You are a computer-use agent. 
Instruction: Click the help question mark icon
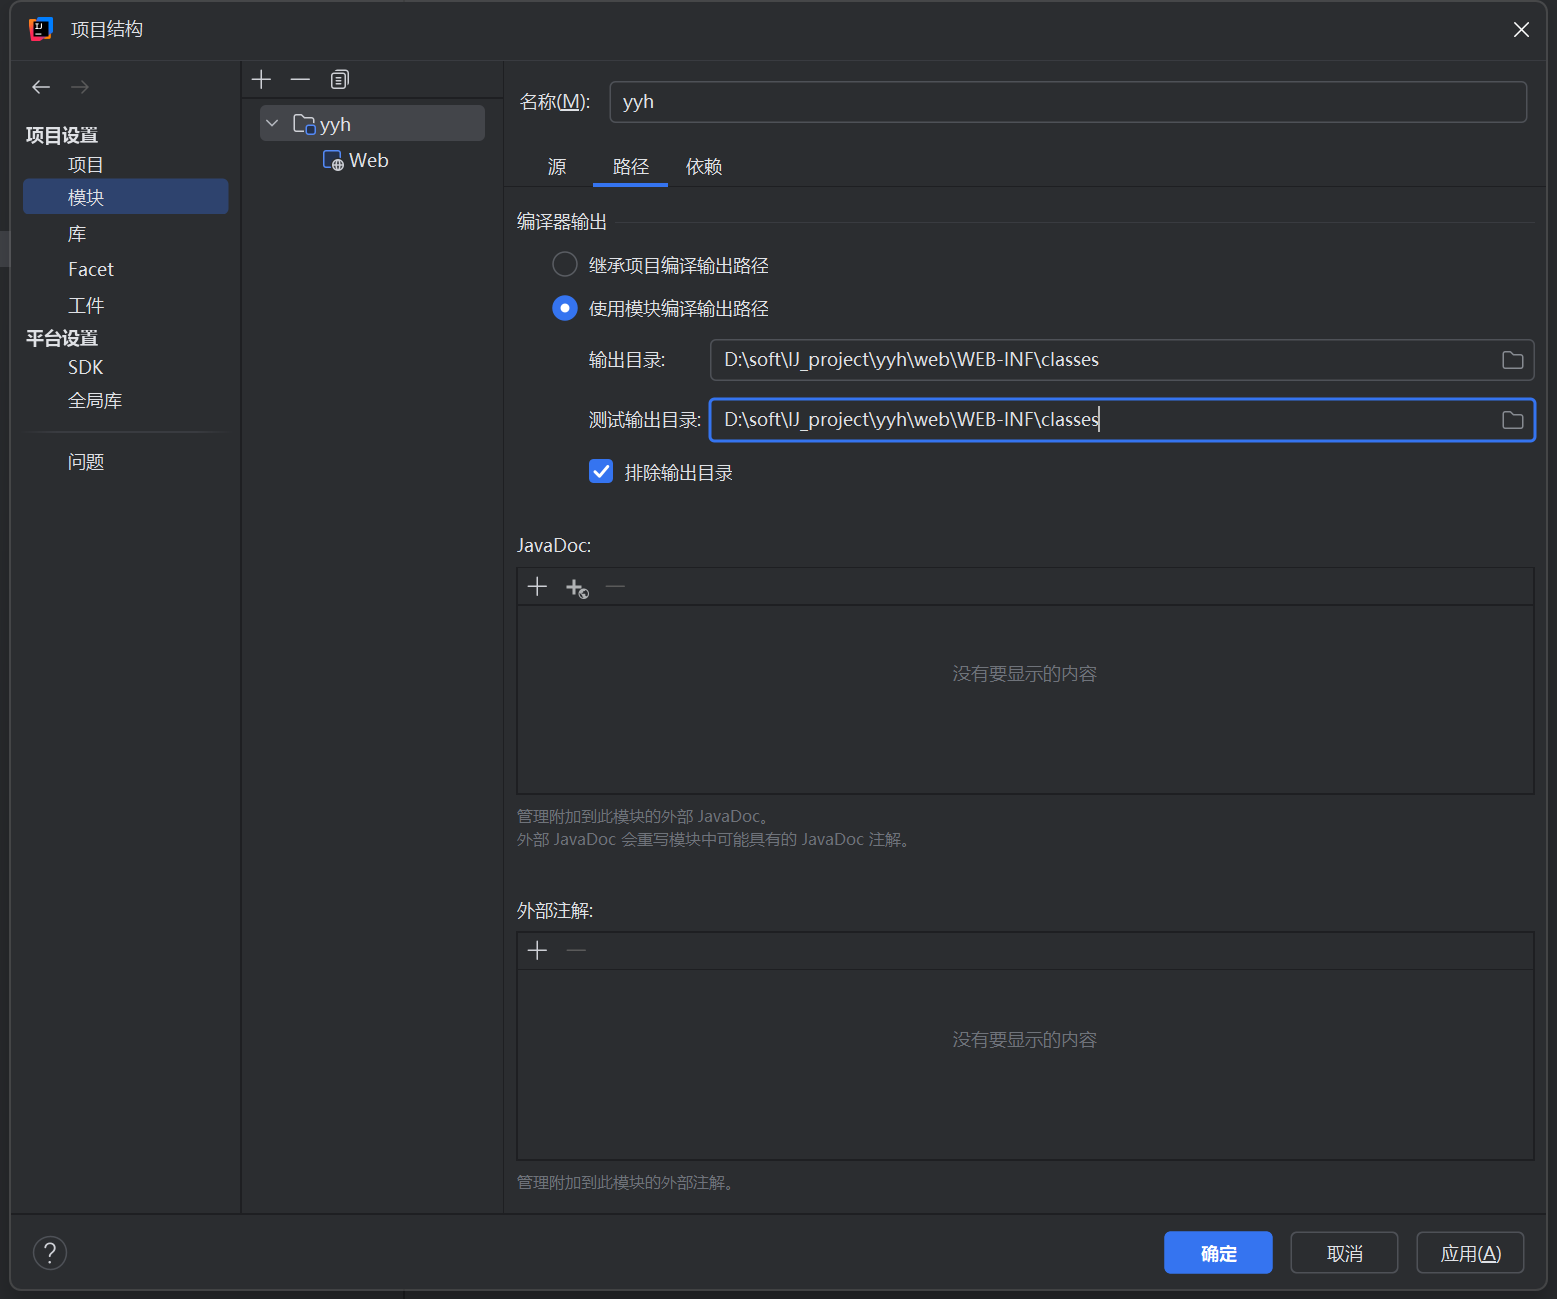coord(50,1252)
